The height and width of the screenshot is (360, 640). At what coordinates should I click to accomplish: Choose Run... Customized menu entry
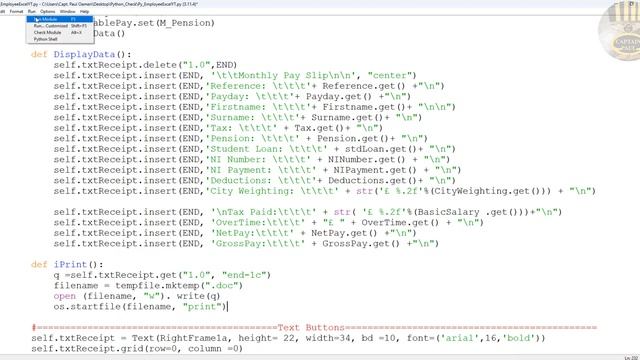(x=60, y=26)
